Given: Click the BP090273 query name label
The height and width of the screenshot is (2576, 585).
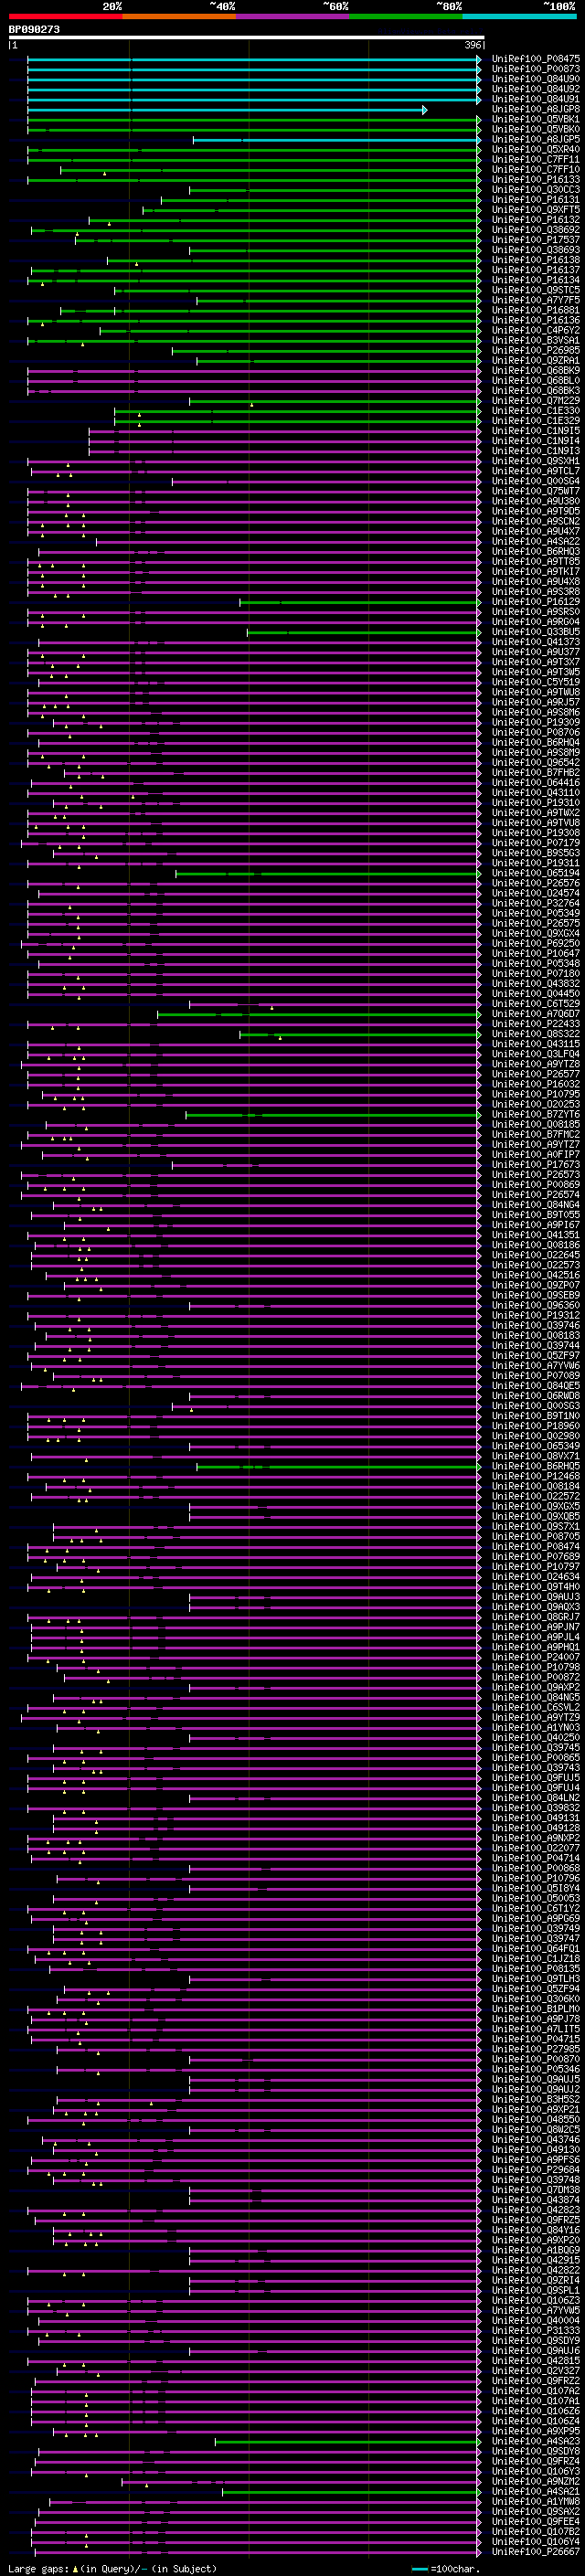Looking at the screenshot, I should click(34, 30).
